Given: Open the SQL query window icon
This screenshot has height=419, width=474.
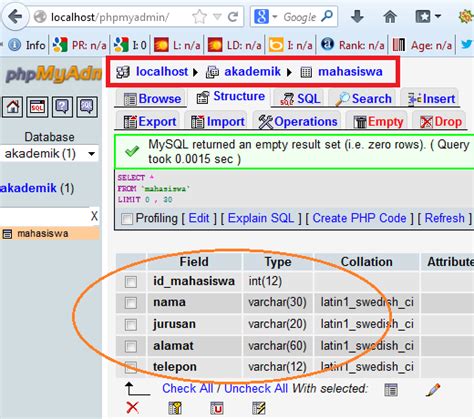Looking at the screenshot, I should pos(37,107).
